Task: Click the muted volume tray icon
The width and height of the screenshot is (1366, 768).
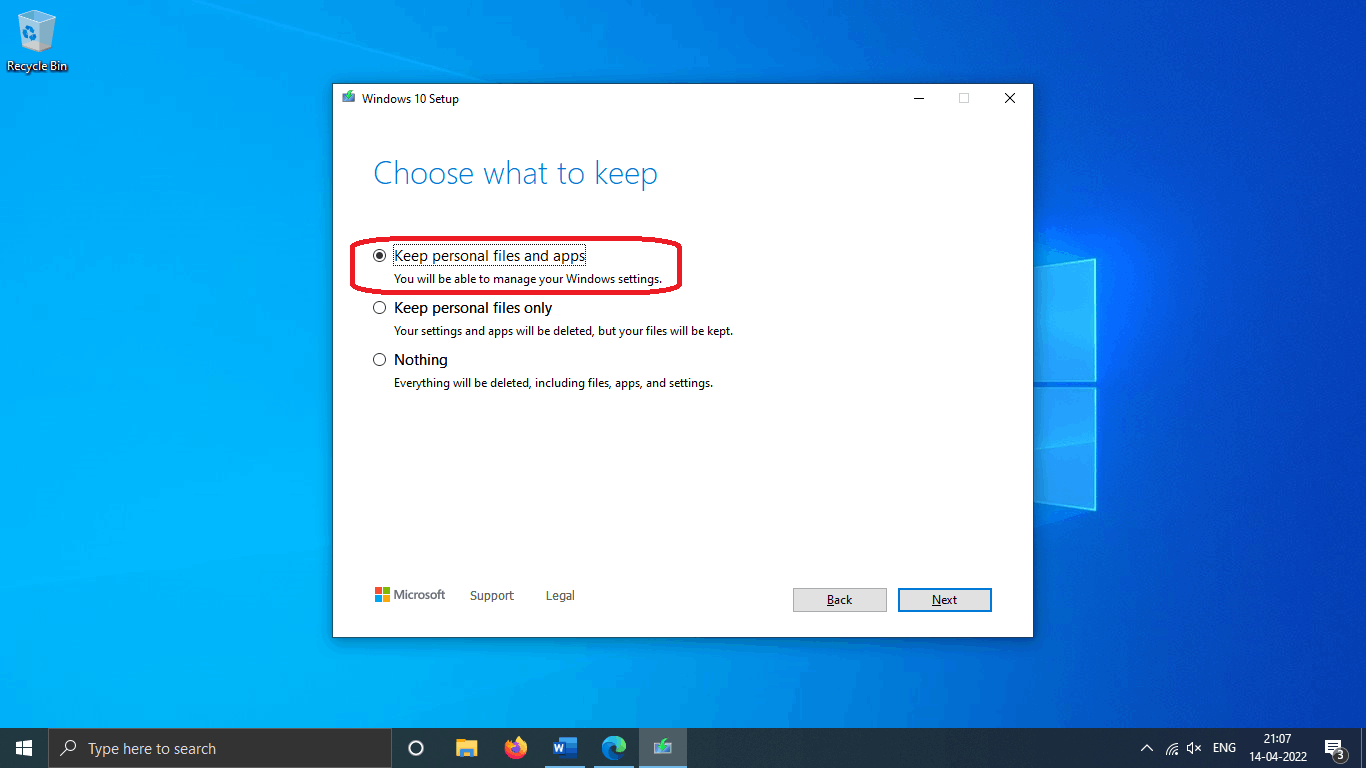Action: 1194,748
